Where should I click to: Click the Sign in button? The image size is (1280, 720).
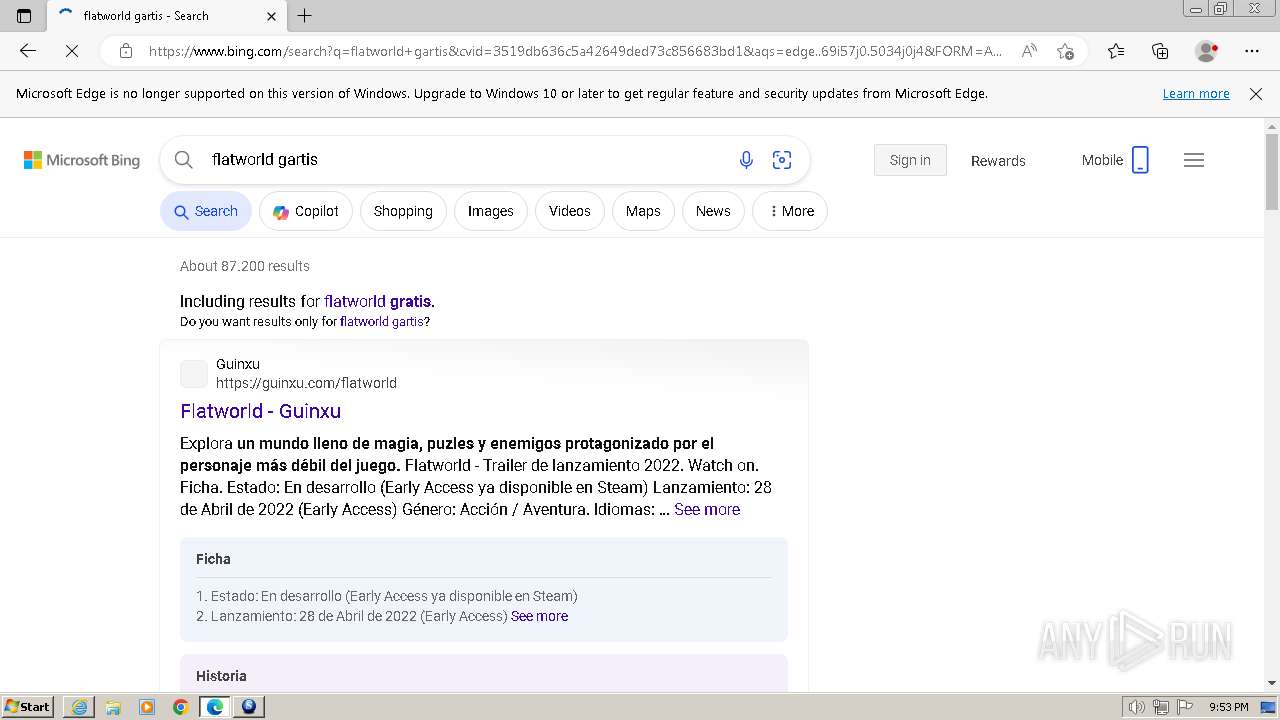pos(910,160)
